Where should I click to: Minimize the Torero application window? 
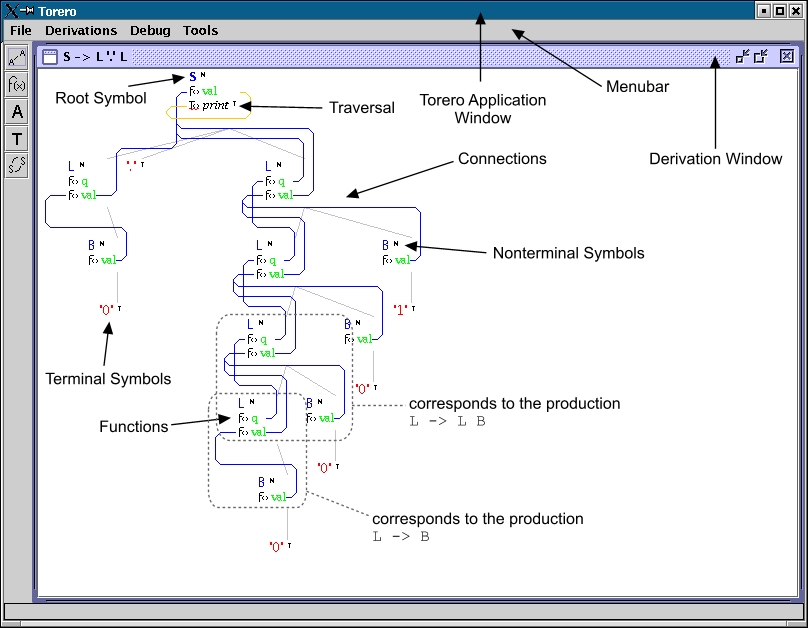coord(764,10)
